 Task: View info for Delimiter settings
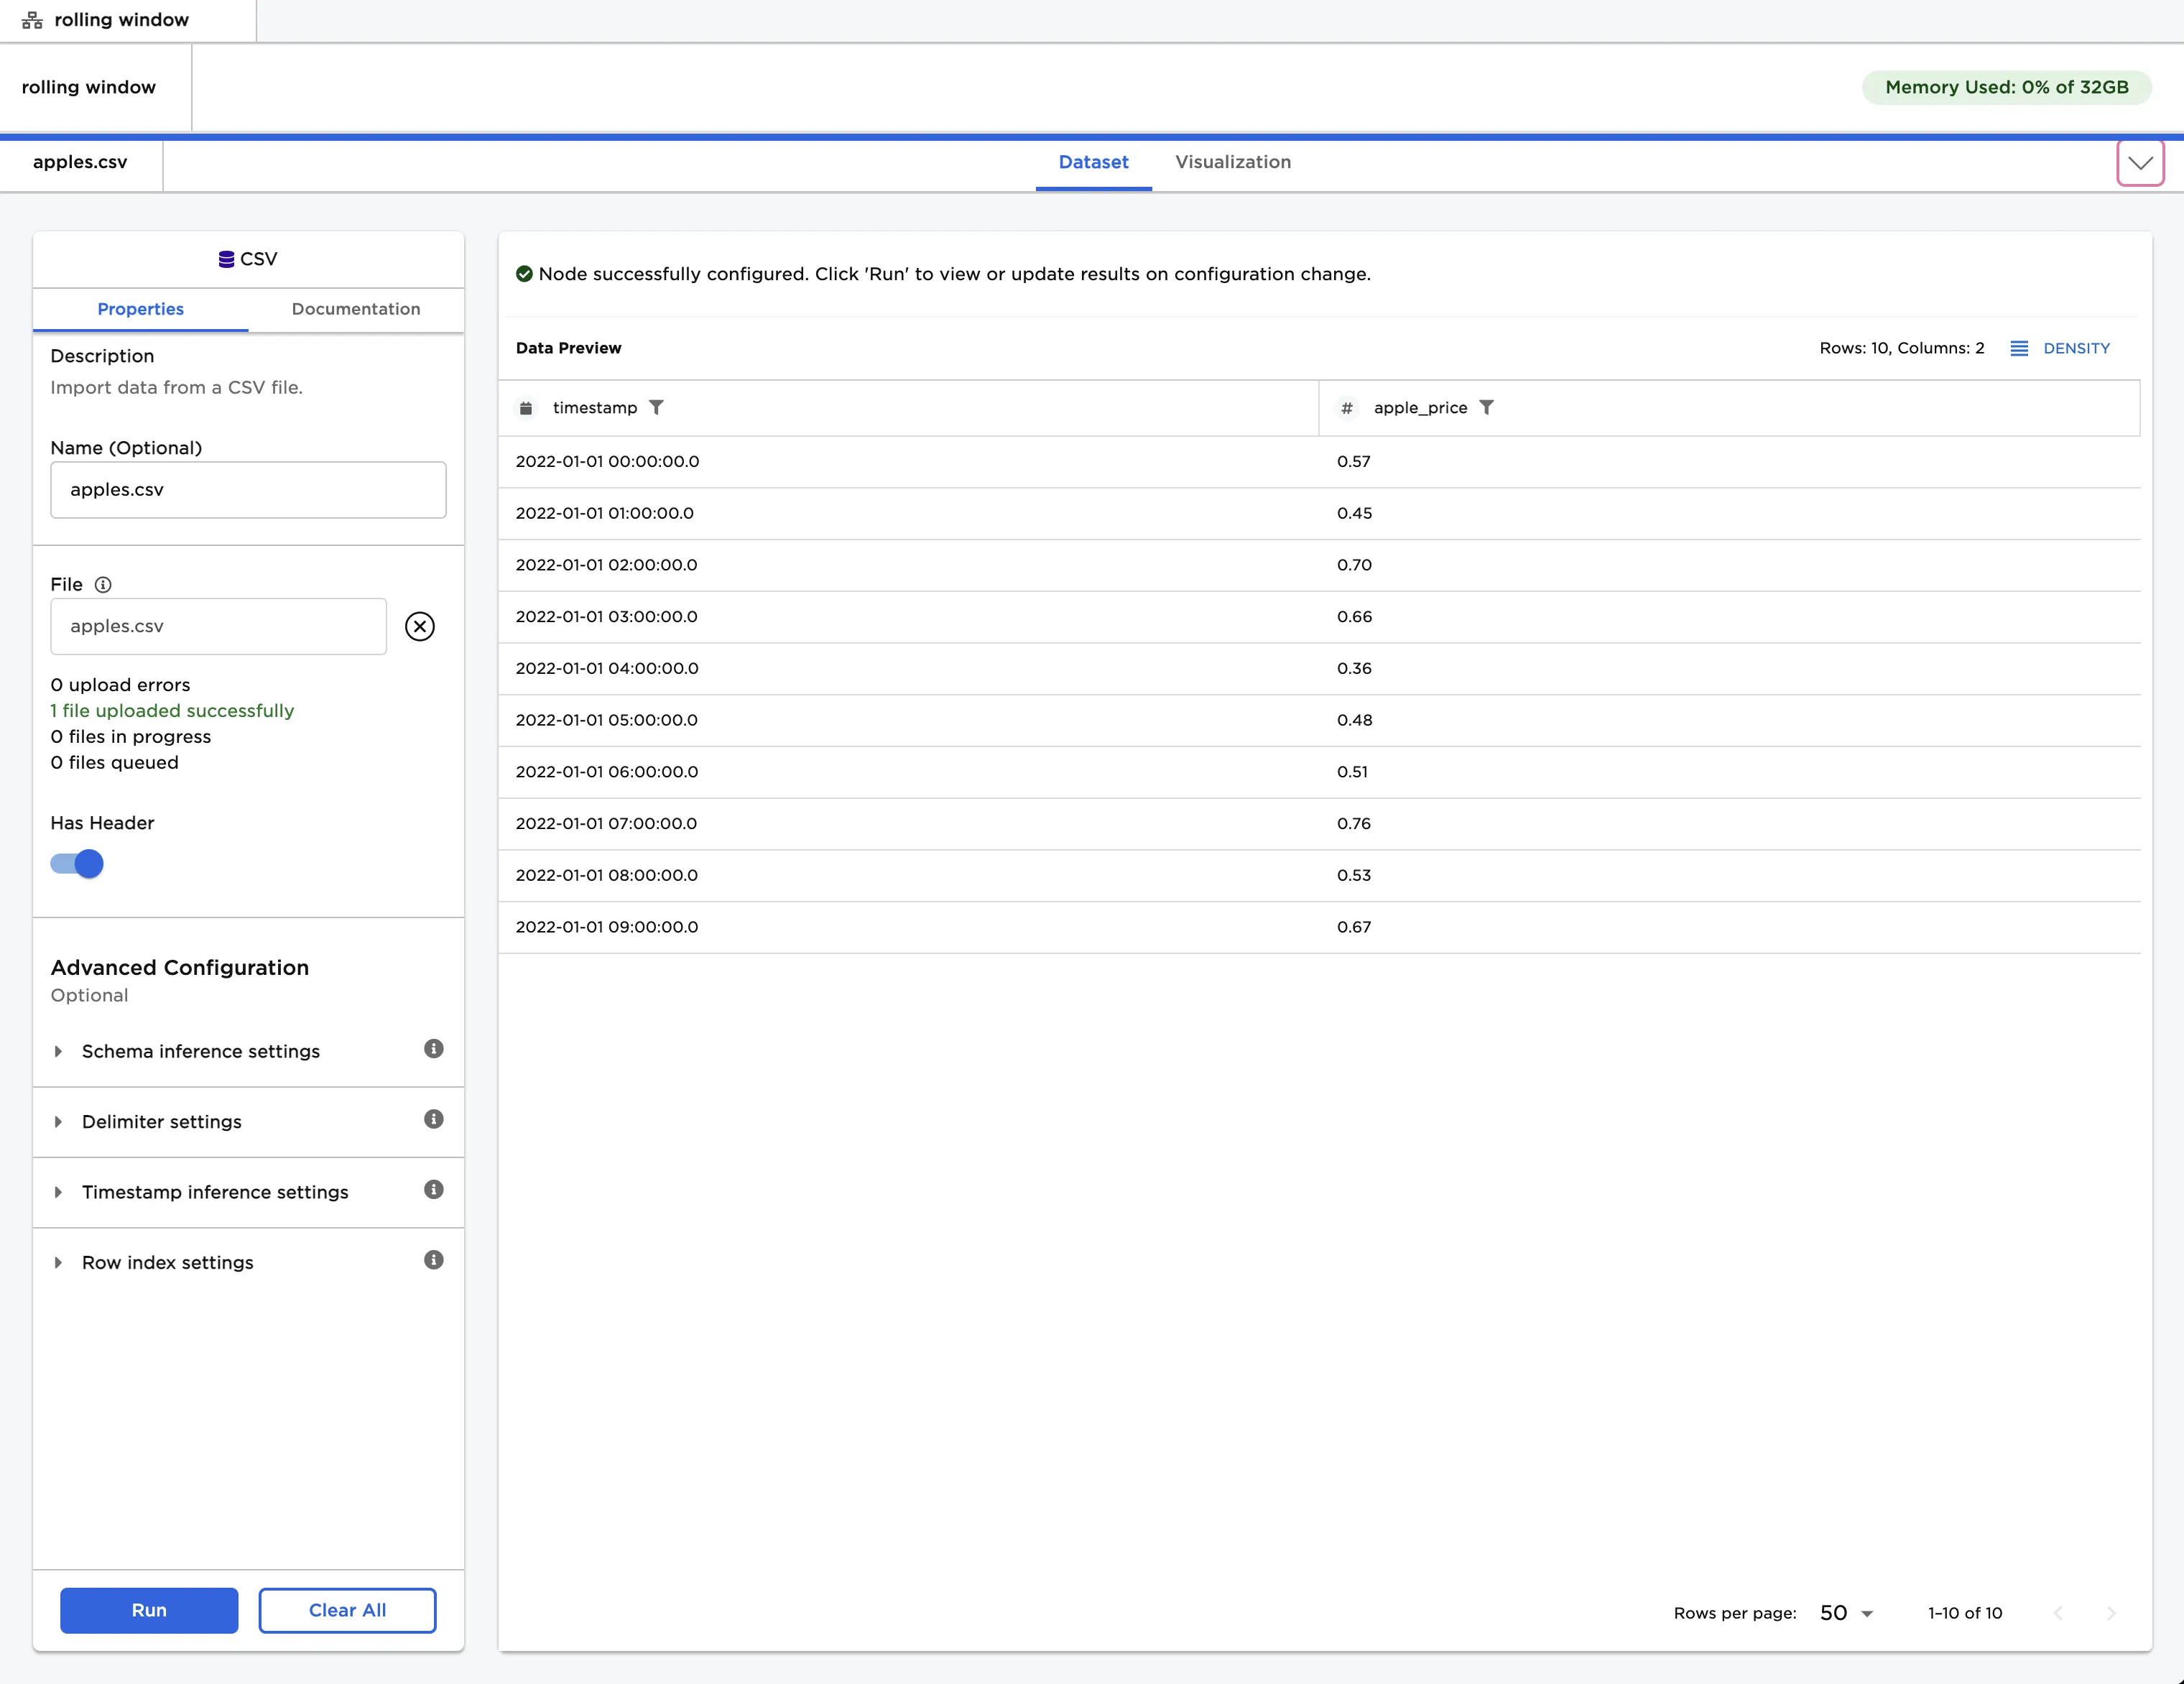[x=433, y=1119]
